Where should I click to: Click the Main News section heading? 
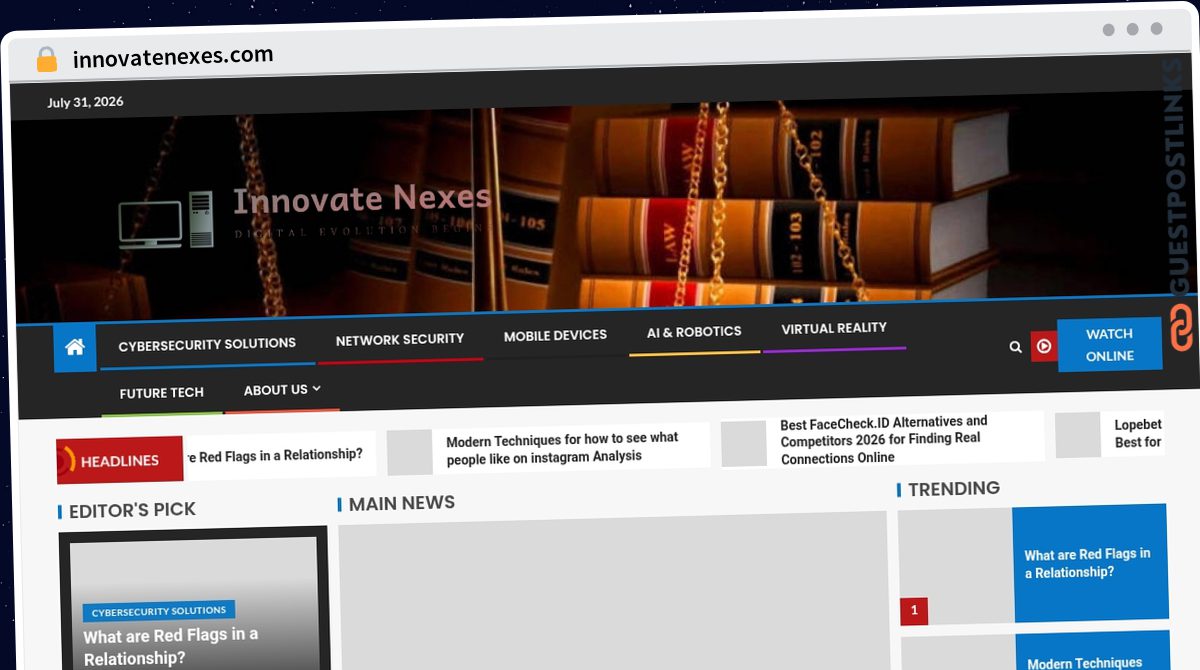coord(402,503)
